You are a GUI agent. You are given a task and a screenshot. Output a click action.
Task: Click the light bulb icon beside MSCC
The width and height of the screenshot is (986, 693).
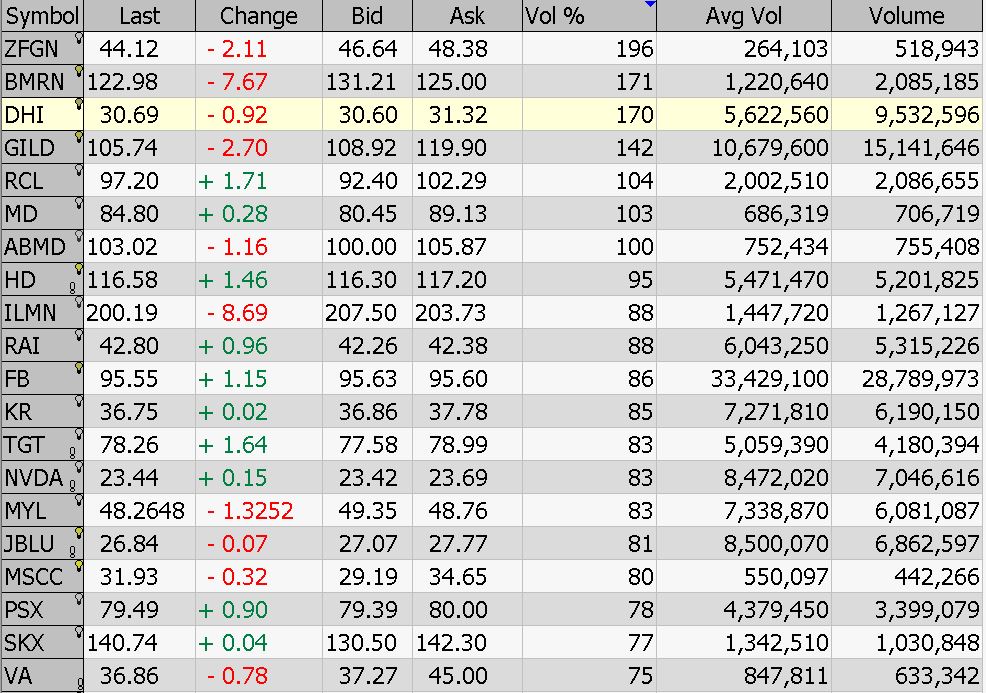click(79, 566)
